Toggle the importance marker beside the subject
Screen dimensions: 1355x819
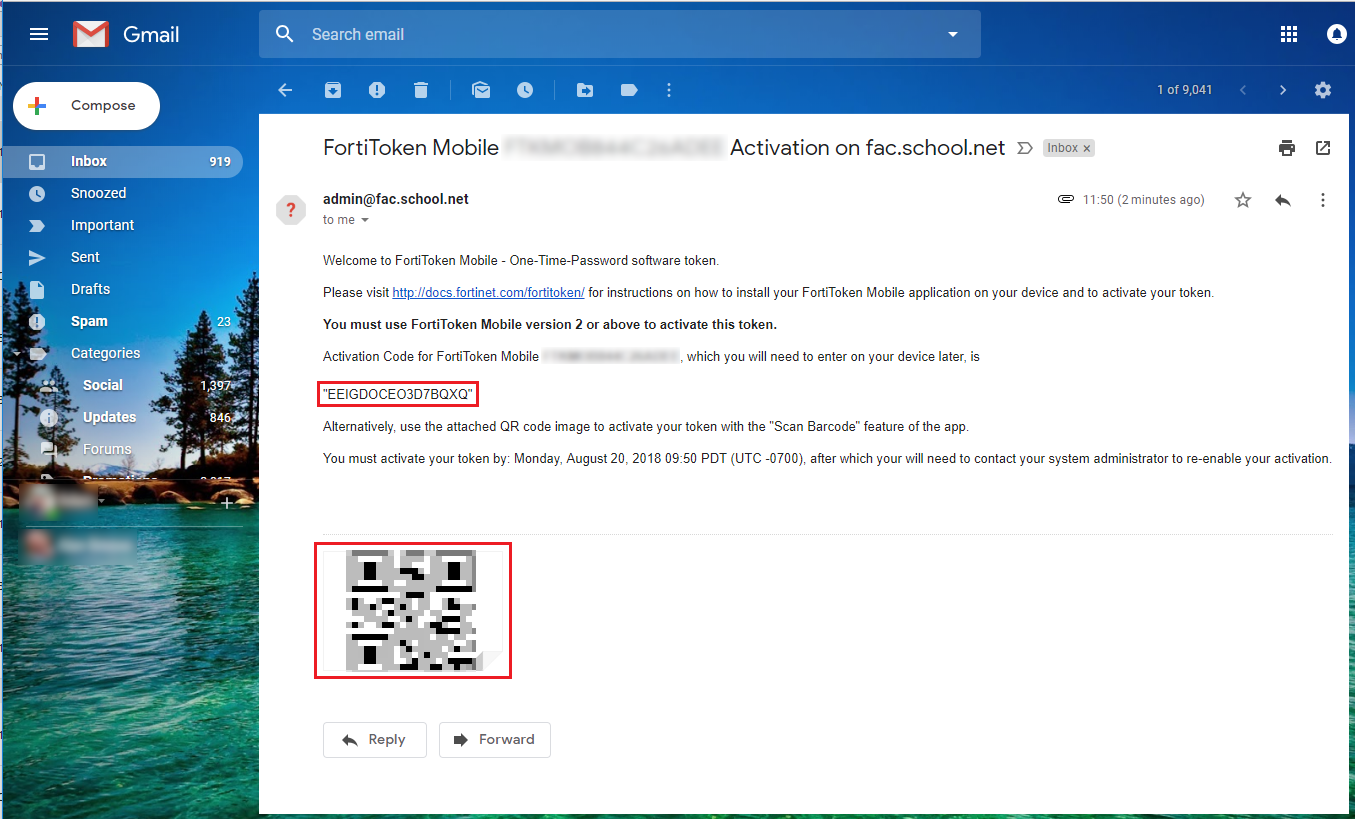(x=1024, y=148)
